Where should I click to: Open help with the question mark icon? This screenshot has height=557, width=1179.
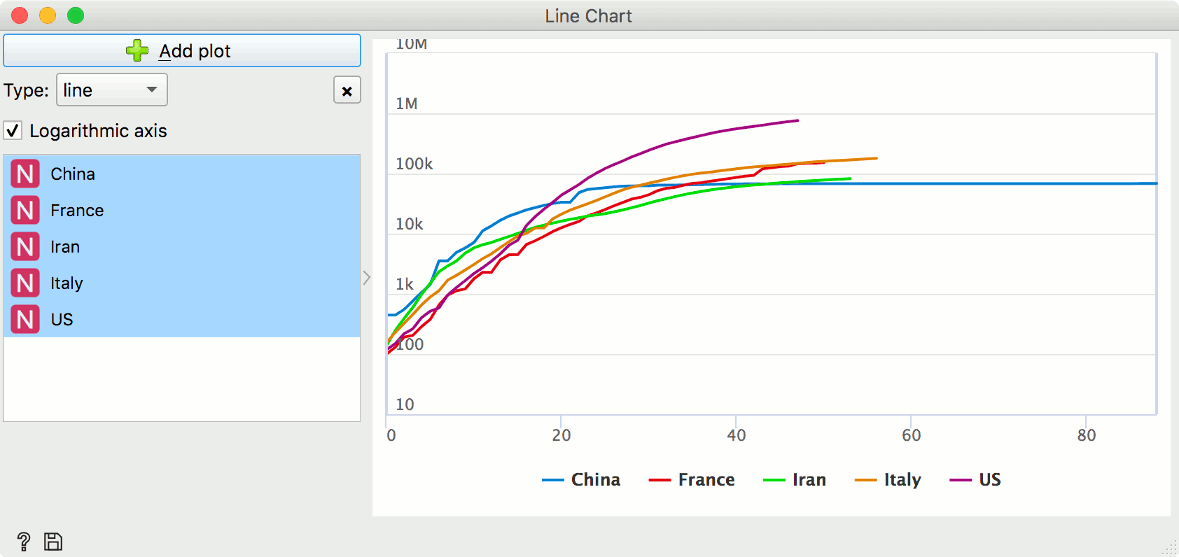pyautogui.click(x=24, y=541)
